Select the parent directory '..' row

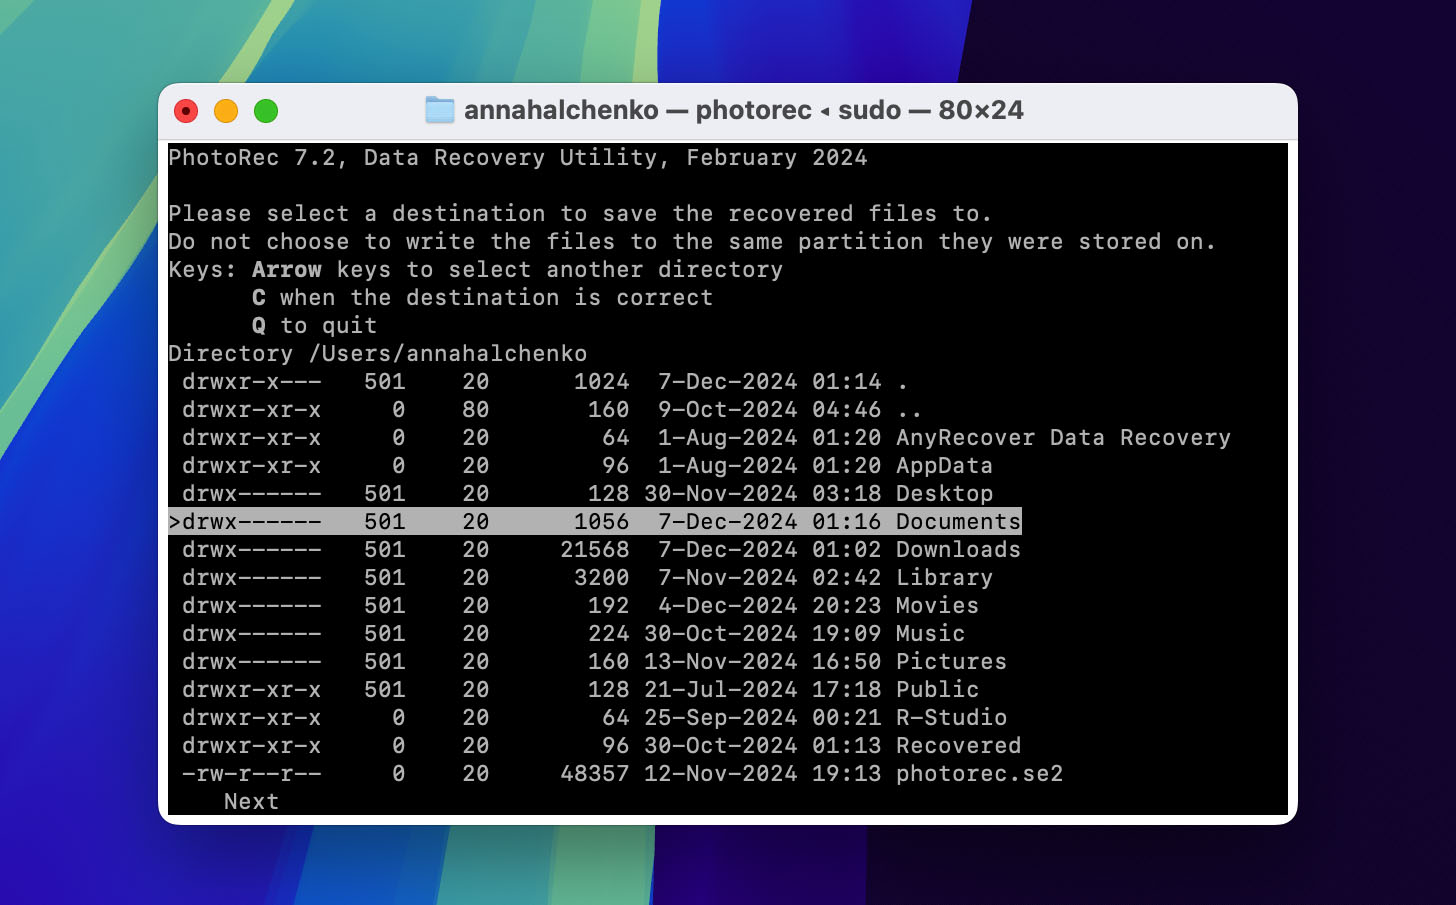[x=552, y=410]
